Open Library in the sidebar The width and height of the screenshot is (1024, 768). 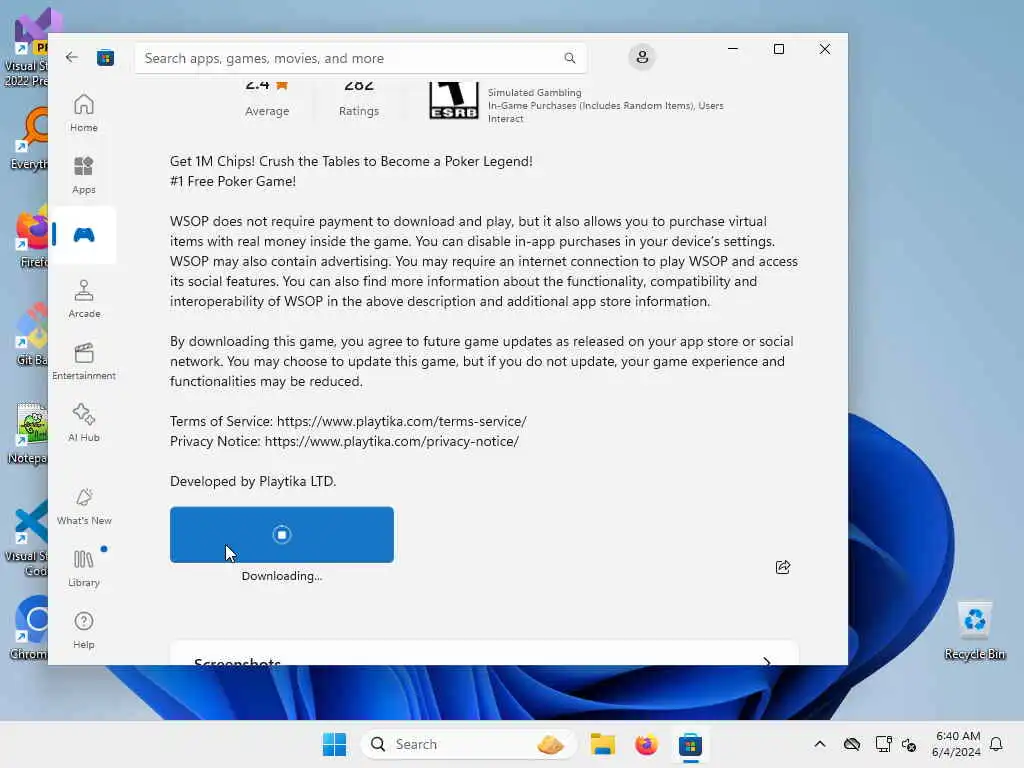click(x=84, y=568)
